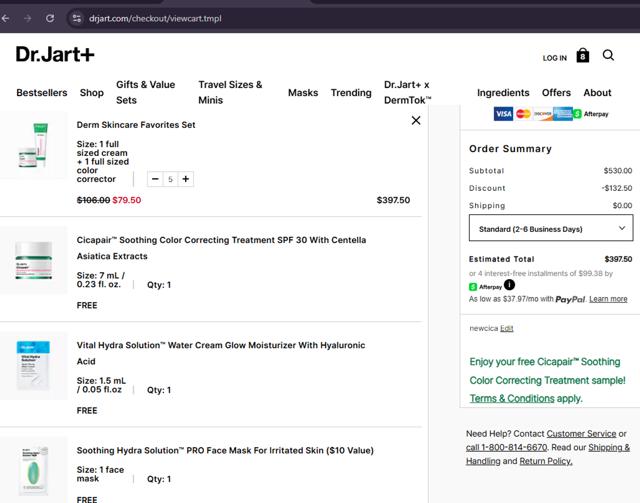Open site information icon in address bar

click(x=76, y=18)
